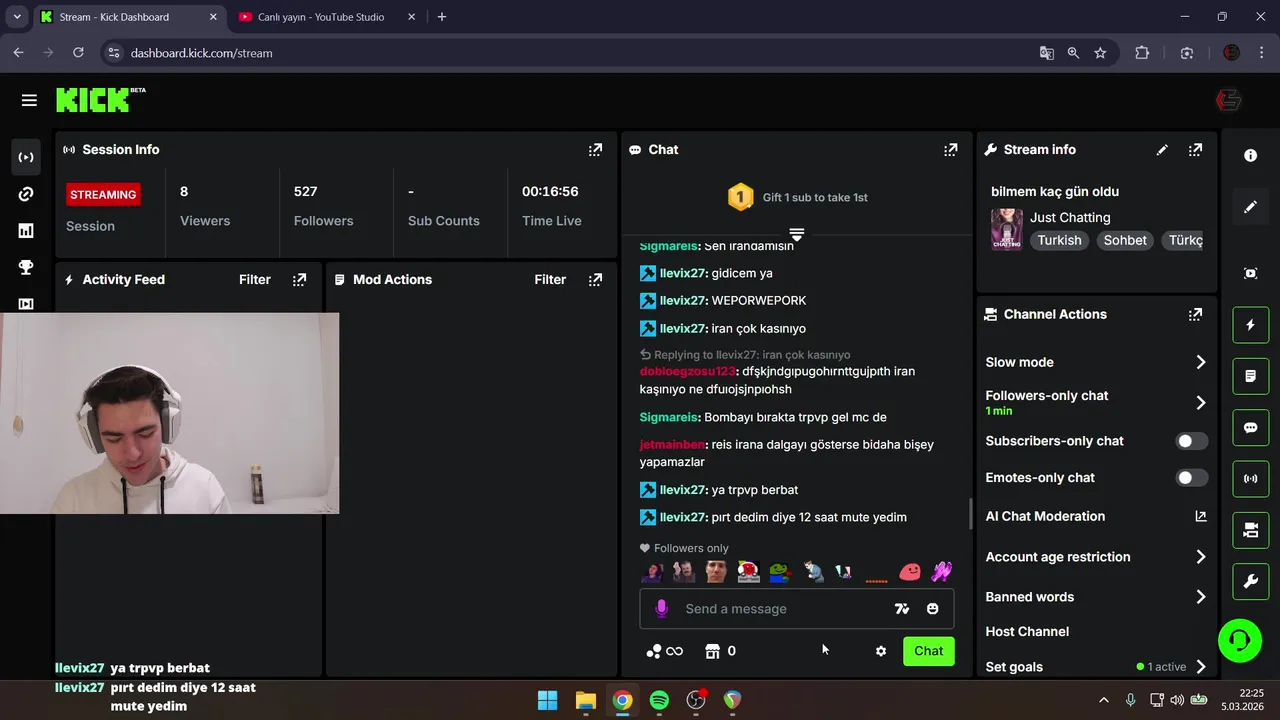Pop out the Mod Actions panel
Viewport: 1280px width, 720px height.
tap(595, 280)
